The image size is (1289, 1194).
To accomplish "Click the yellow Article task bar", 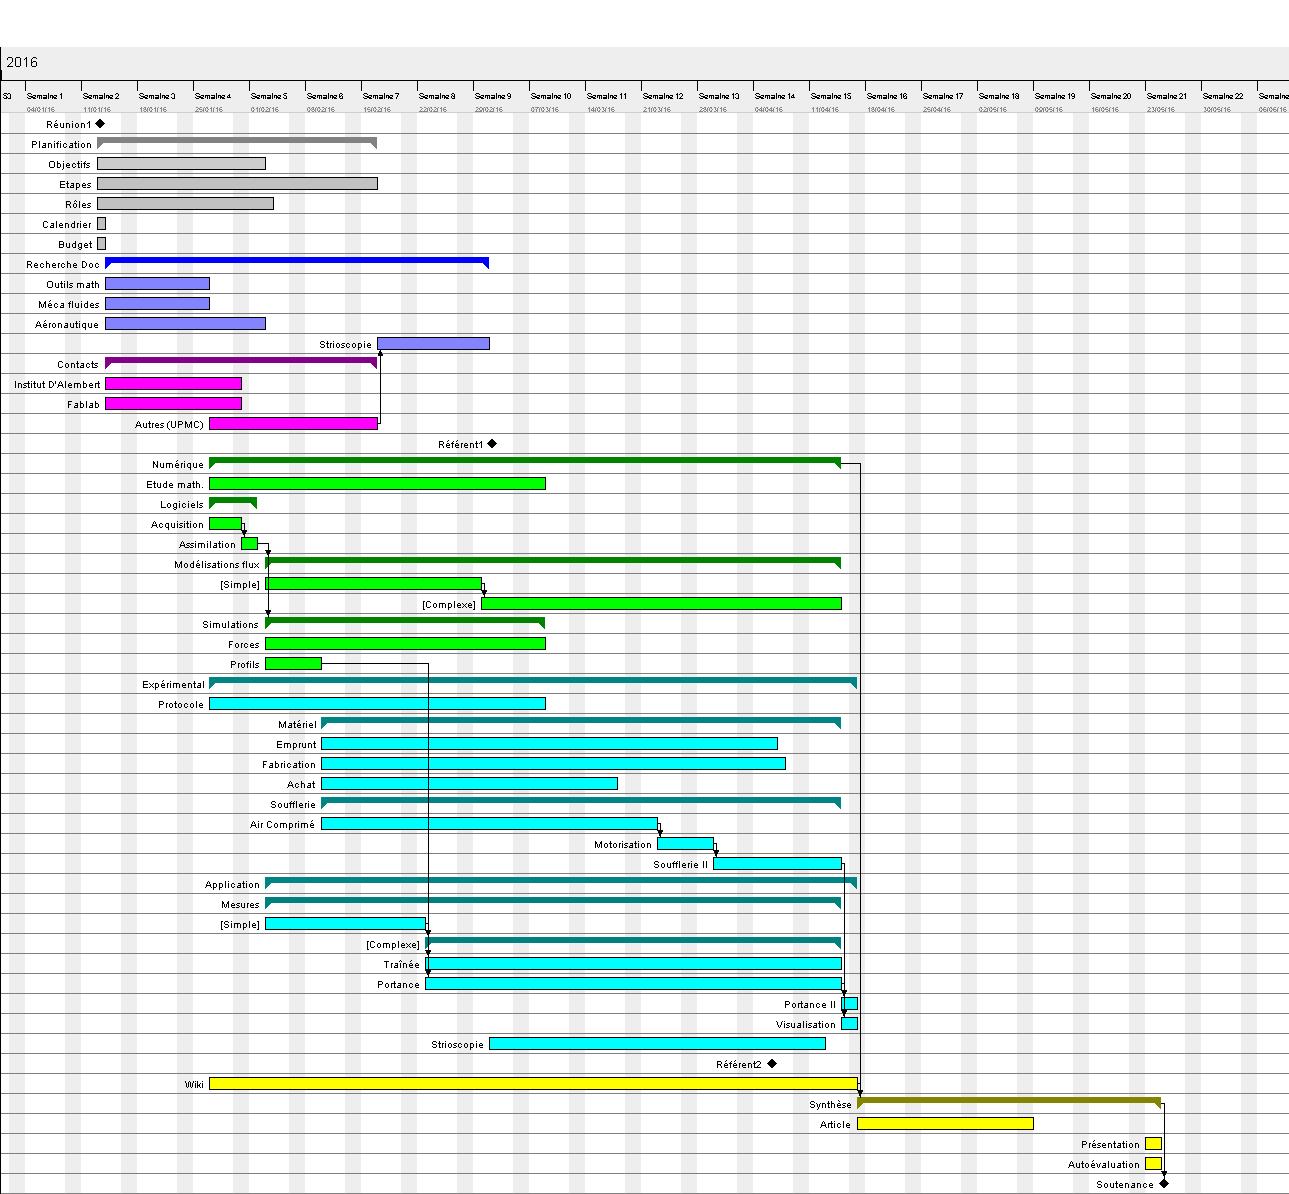I will 945,1124.
